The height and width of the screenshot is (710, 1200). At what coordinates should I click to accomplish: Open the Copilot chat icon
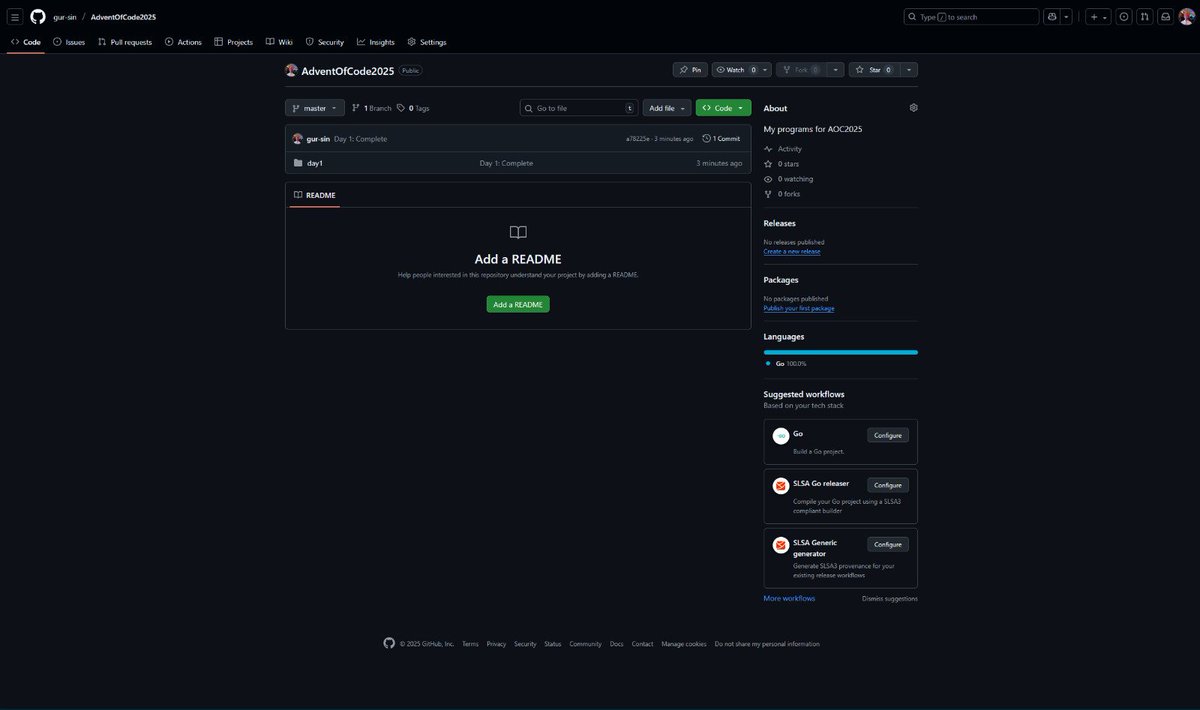(x=1052, y=17)
